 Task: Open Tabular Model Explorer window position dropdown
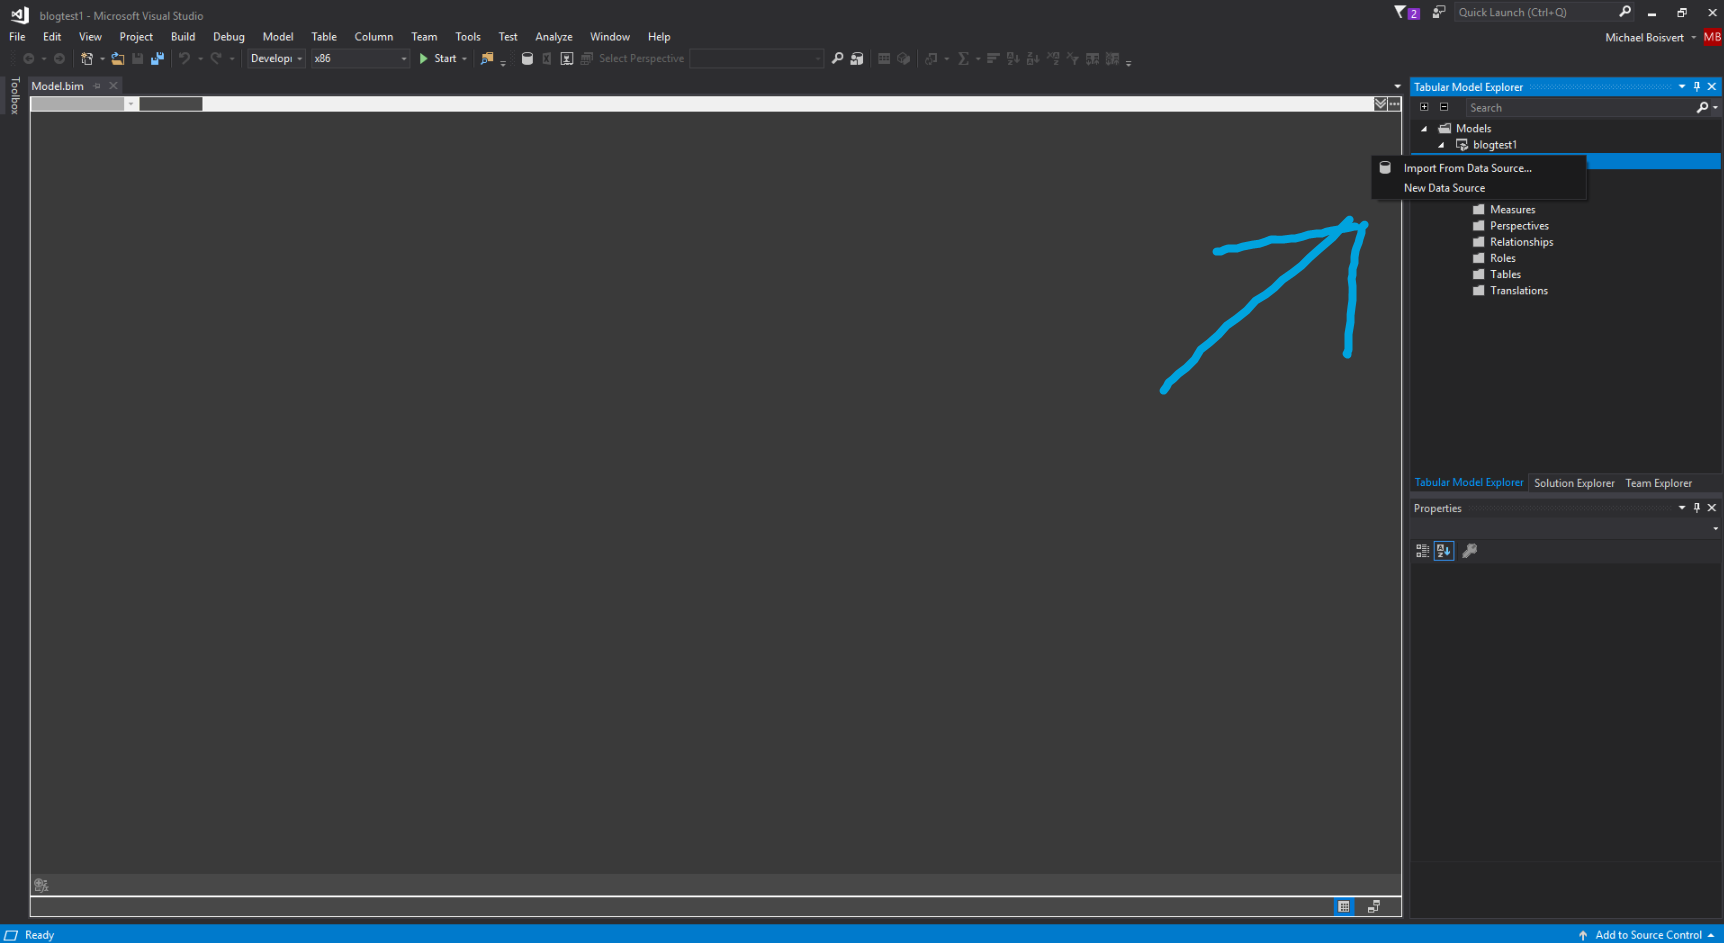(1682, 87)
